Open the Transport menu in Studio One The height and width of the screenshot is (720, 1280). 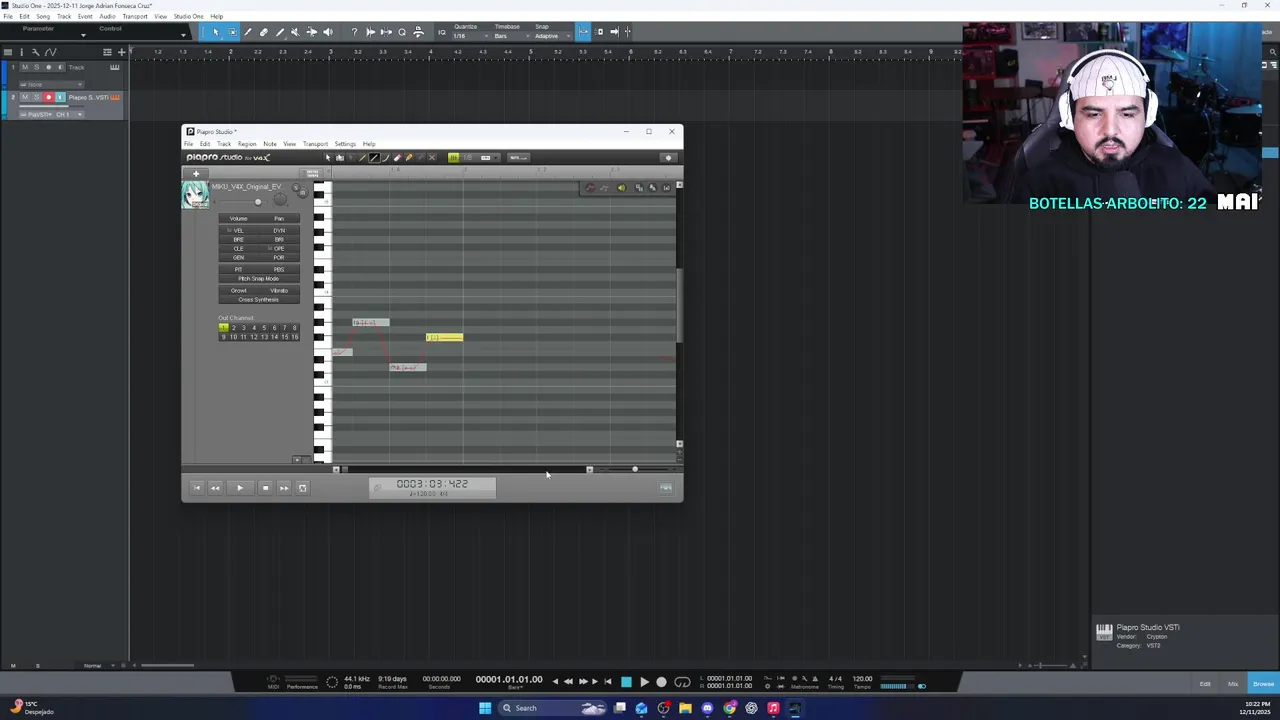tap(135, 17)
